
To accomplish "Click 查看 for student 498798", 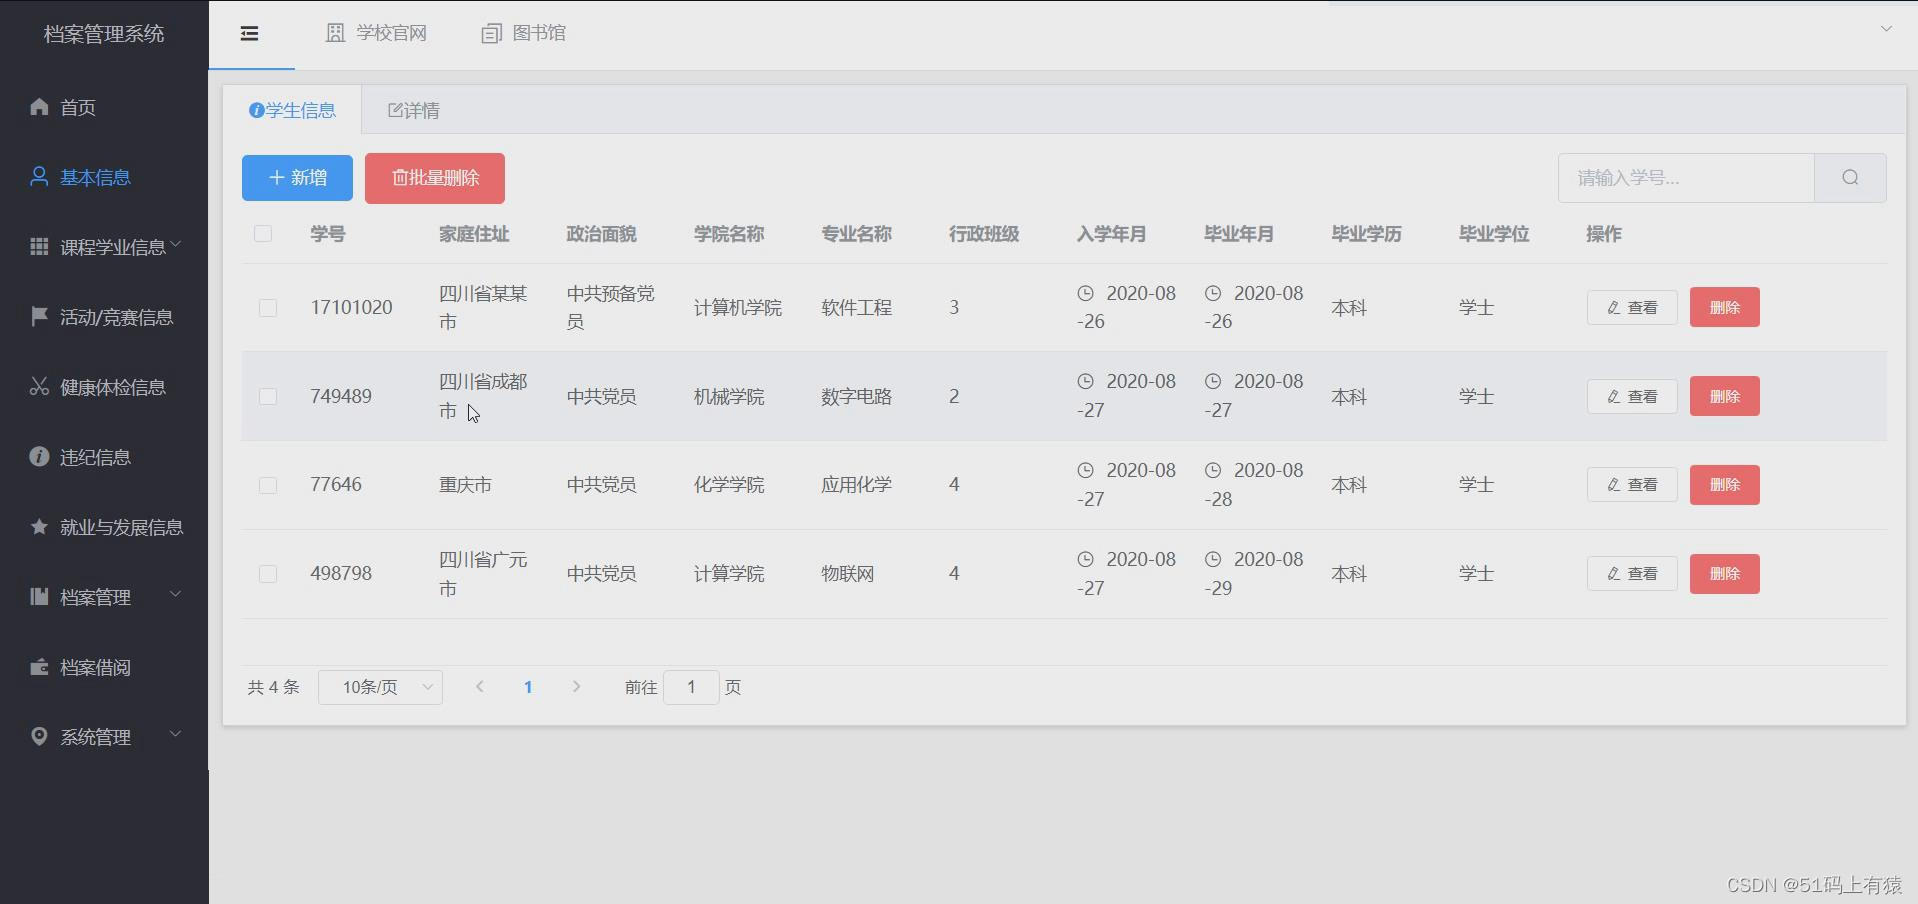I will (x=1632, y=573).
